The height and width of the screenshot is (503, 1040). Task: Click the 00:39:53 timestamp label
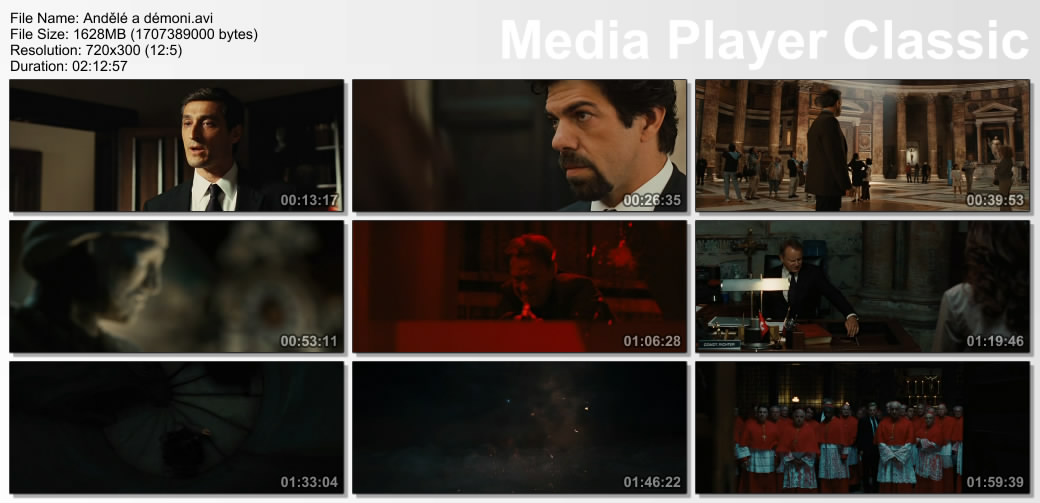point(995,200)
